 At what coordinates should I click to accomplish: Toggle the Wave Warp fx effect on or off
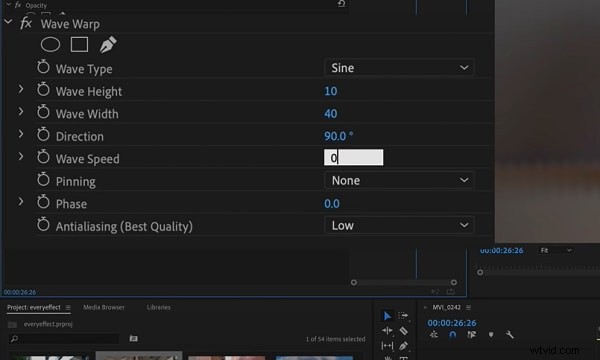tap(26, 23)
